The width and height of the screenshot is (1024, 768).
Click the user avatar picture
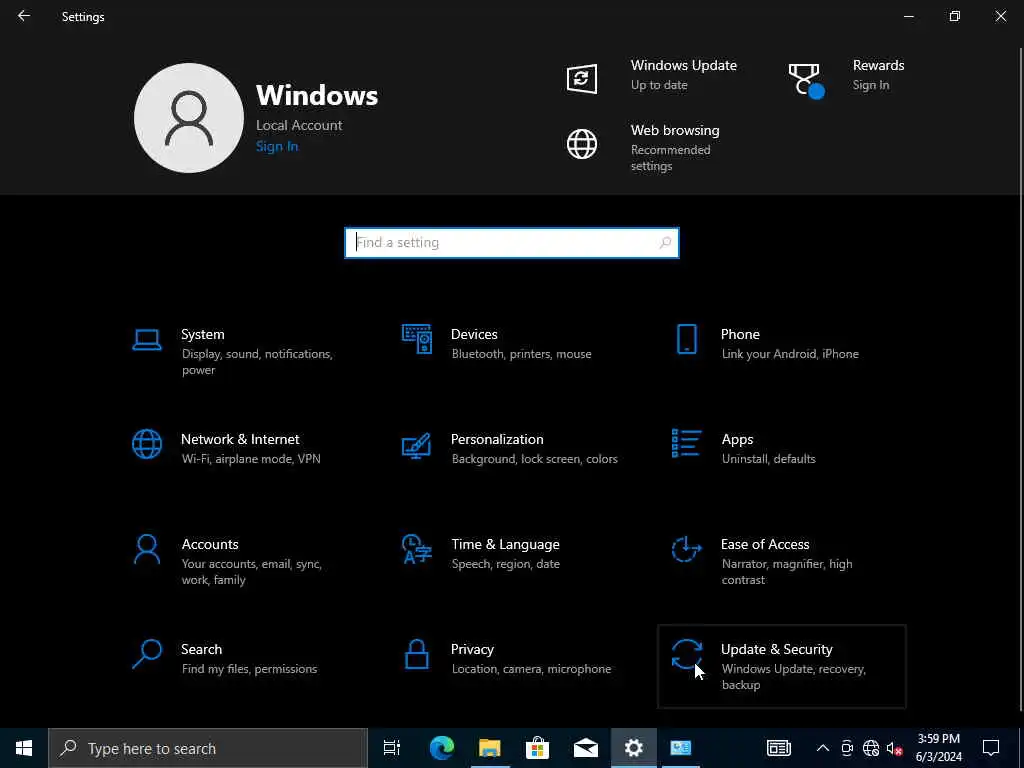click(189, 118)
